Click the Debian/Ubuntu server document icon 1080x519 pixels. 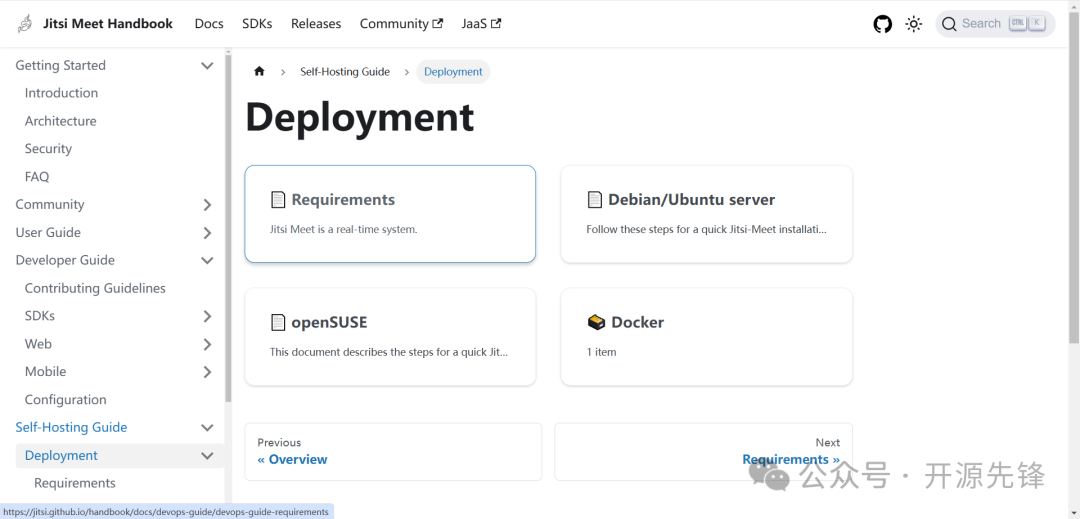click(595, 200)
